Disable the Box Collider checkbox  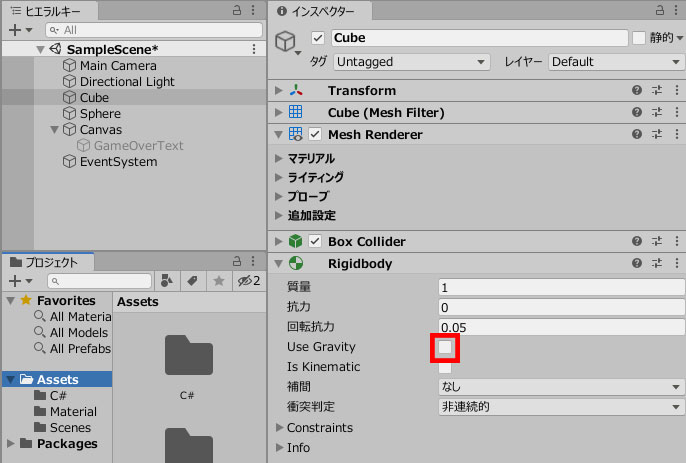315,241
